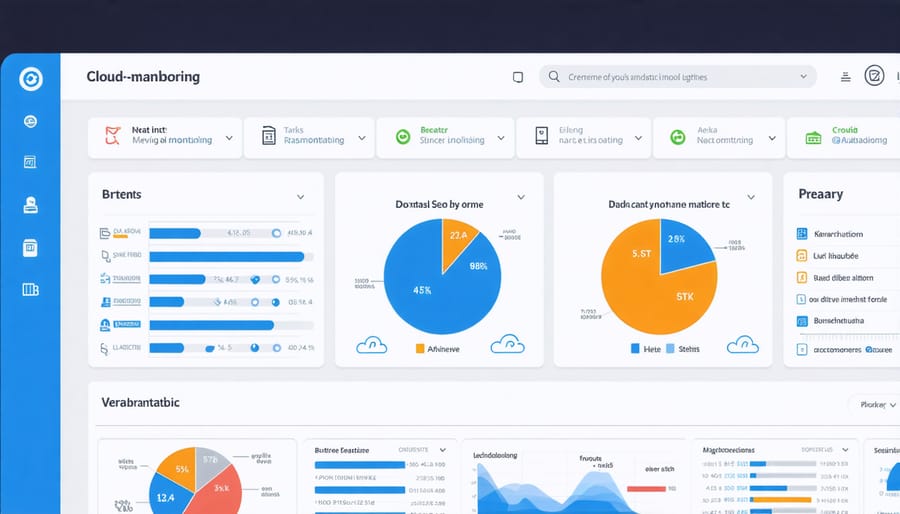This screenshot has height=514, width=900.
Task: Open the Baed dlber altorn item
Action: coord(843,278)
